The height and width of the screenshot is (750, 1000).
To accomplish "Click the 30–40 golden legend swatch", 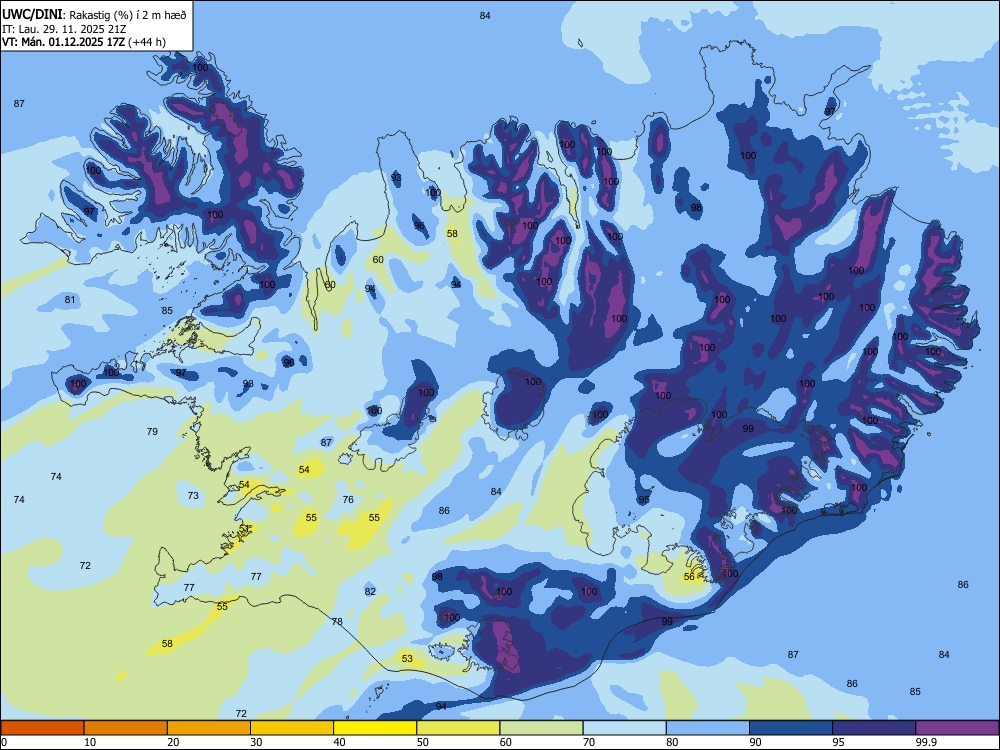I will tap(292, 728).
